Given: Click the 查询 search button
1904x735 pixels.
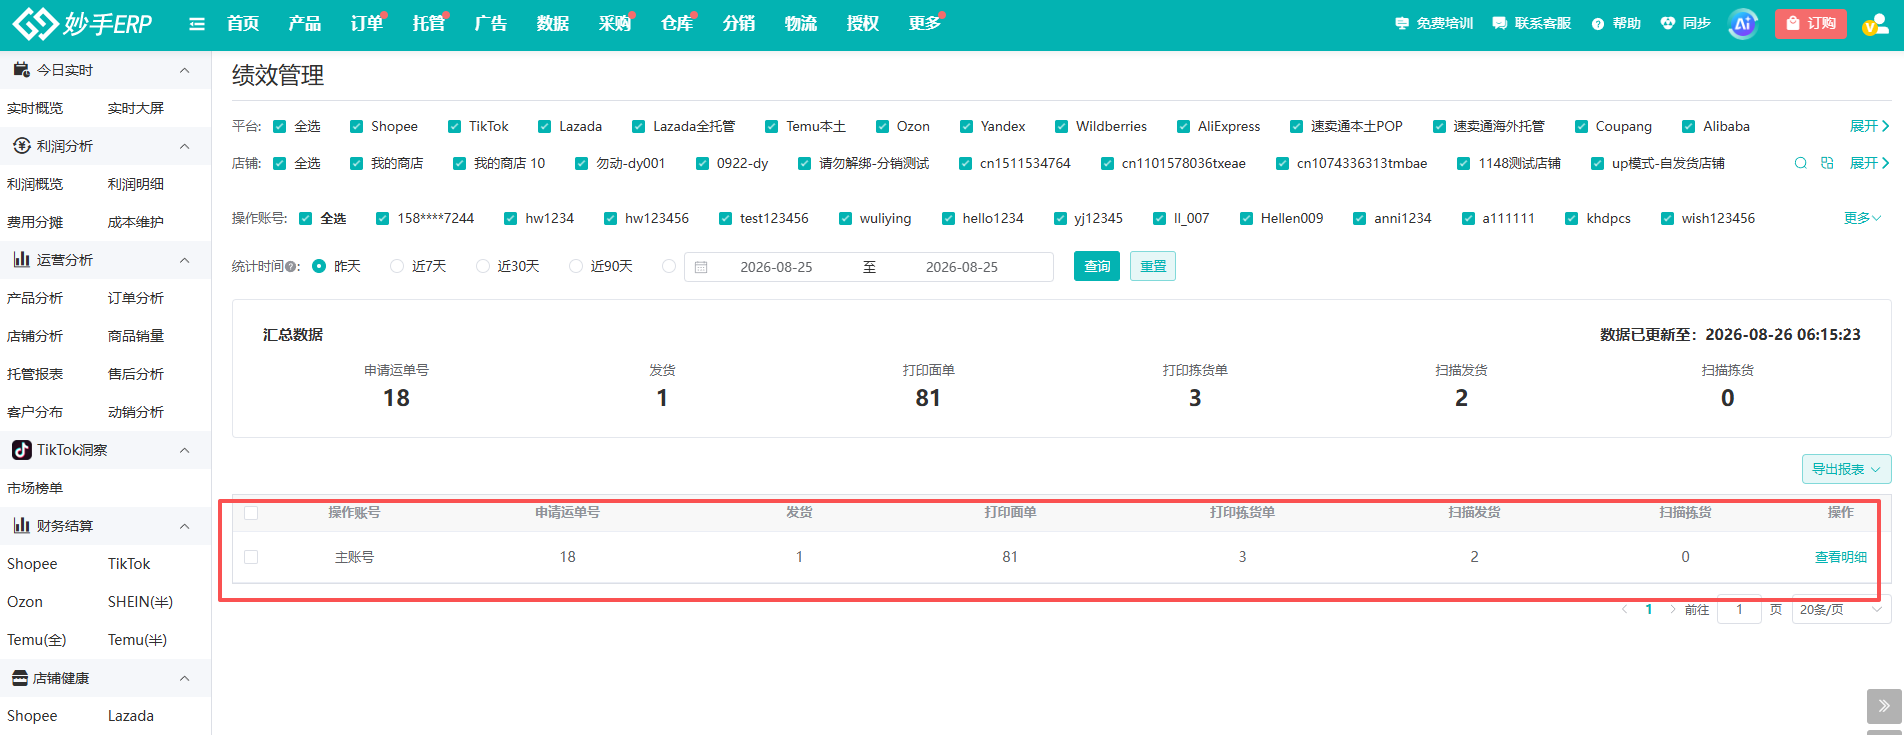Looking at the screenshot, I should pos(1097,266).
